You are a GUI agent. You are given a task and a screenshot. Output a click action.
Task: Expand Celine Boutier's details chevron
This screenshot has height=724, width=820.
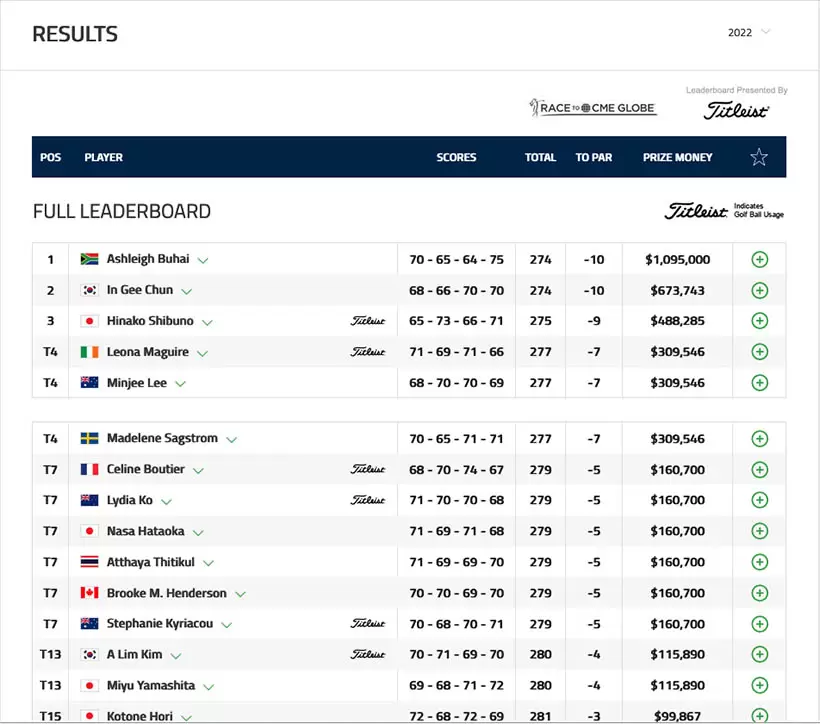198,471
